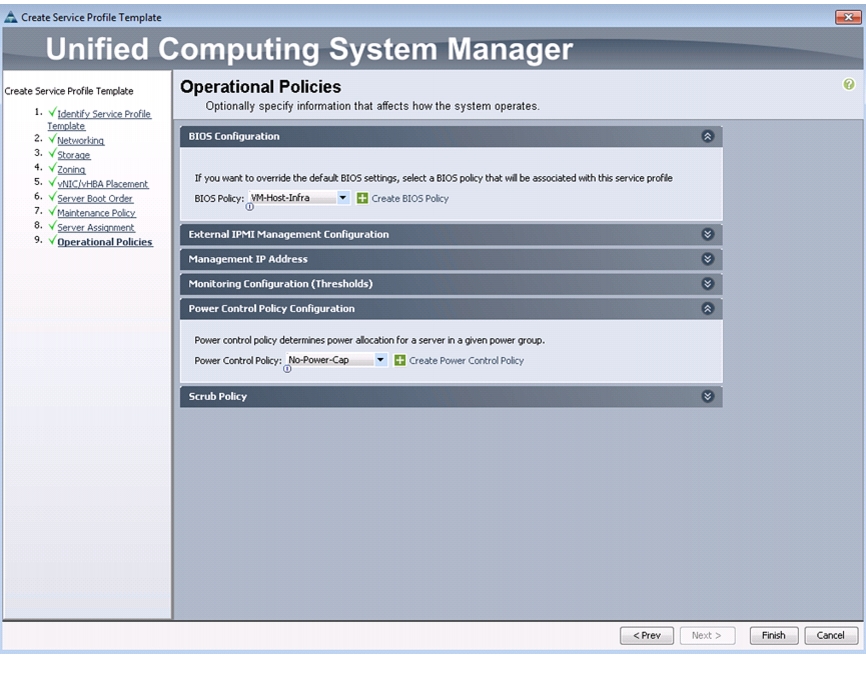
Task: Go to the Zoning step
Action: (71, 170)
